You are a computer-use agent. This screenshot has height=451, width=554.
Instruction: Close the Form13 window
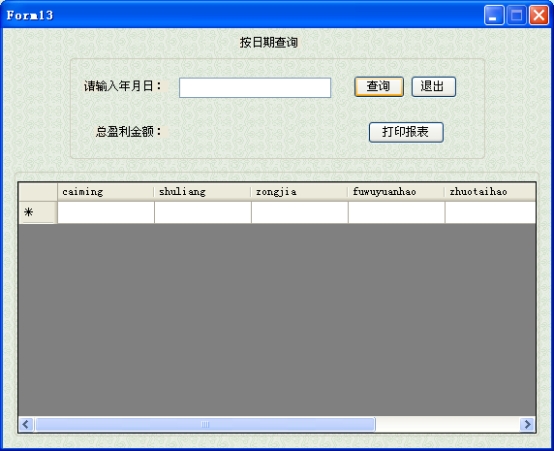click(x=539, y=16)
